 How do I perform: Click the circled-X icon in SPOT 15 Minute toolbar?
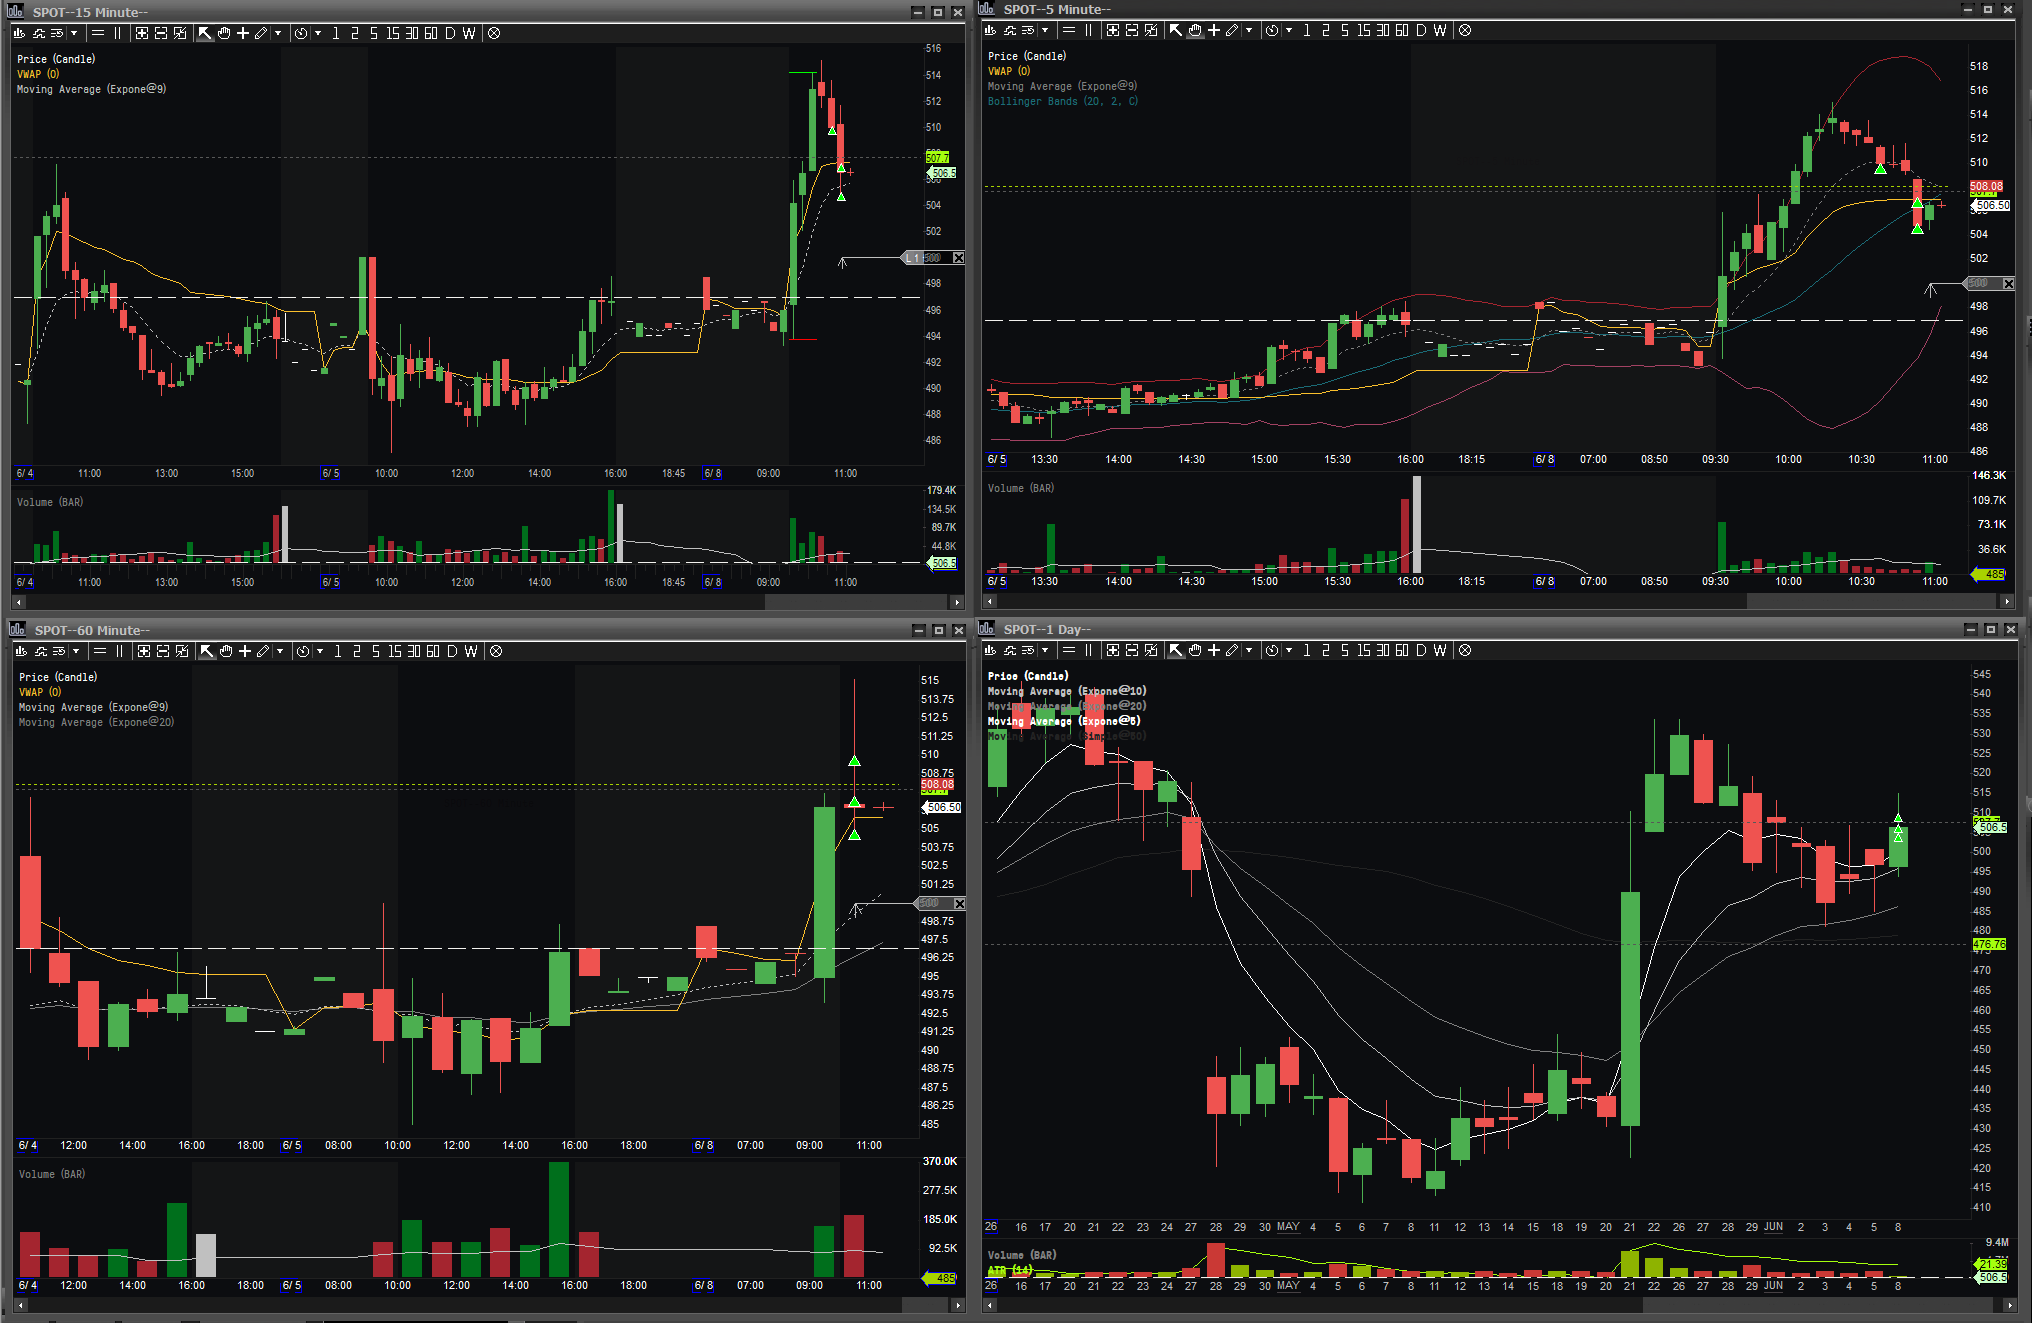click(x=494, y=33)
